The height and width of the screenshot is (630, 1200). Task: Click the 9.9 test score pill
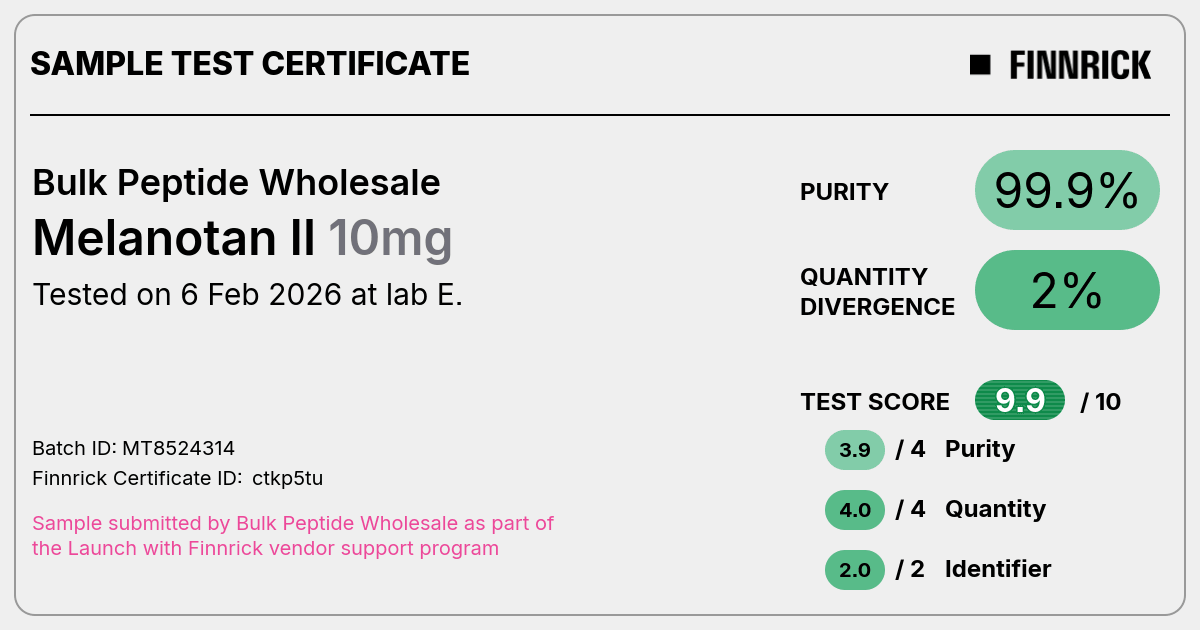1020,401
